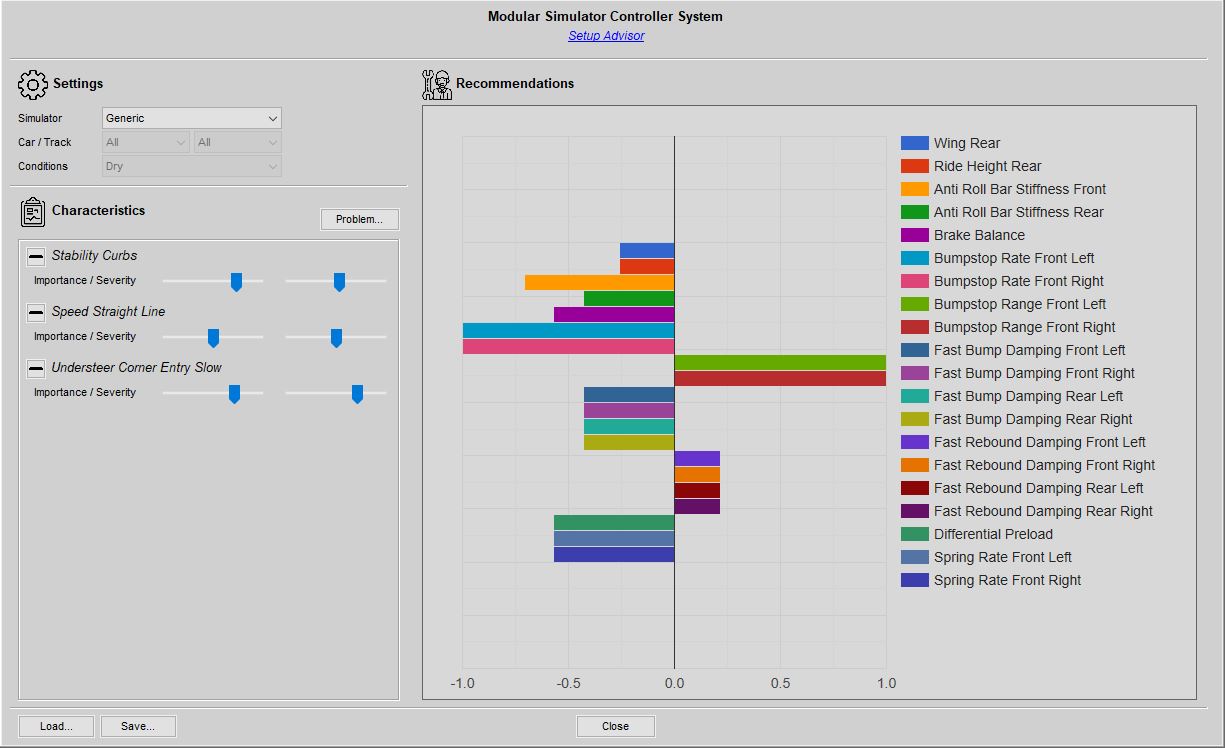Click the orange Anti Roll Bar Front chart bar

[600, 282]
